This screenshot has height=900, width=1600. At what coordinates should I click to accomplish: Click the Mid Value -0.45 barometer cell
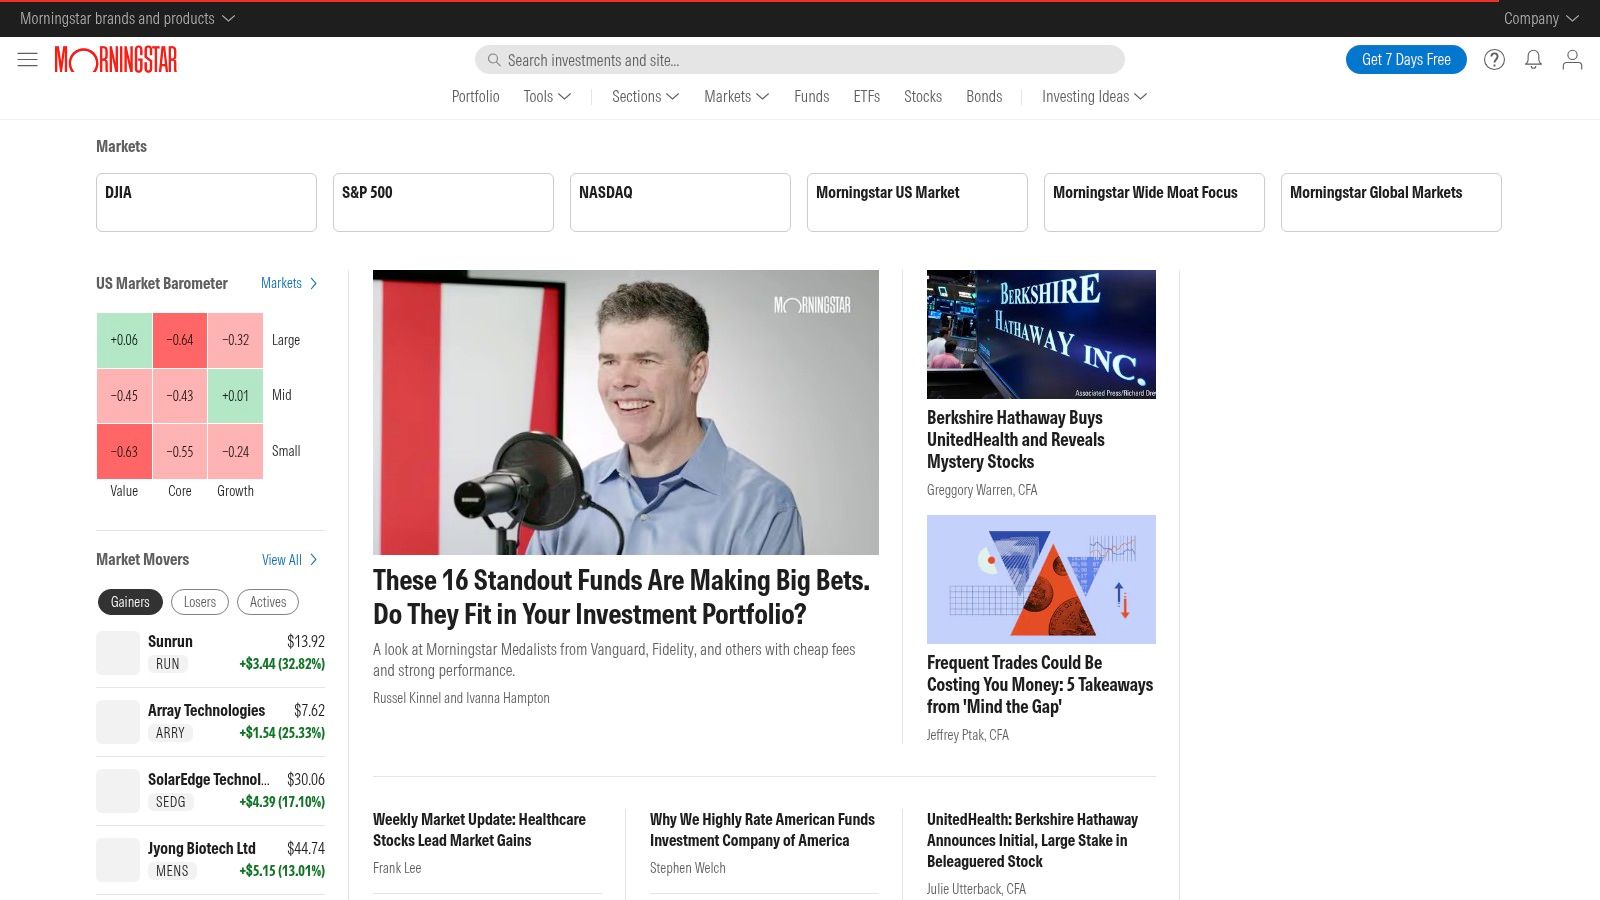[x=124, y=396]
